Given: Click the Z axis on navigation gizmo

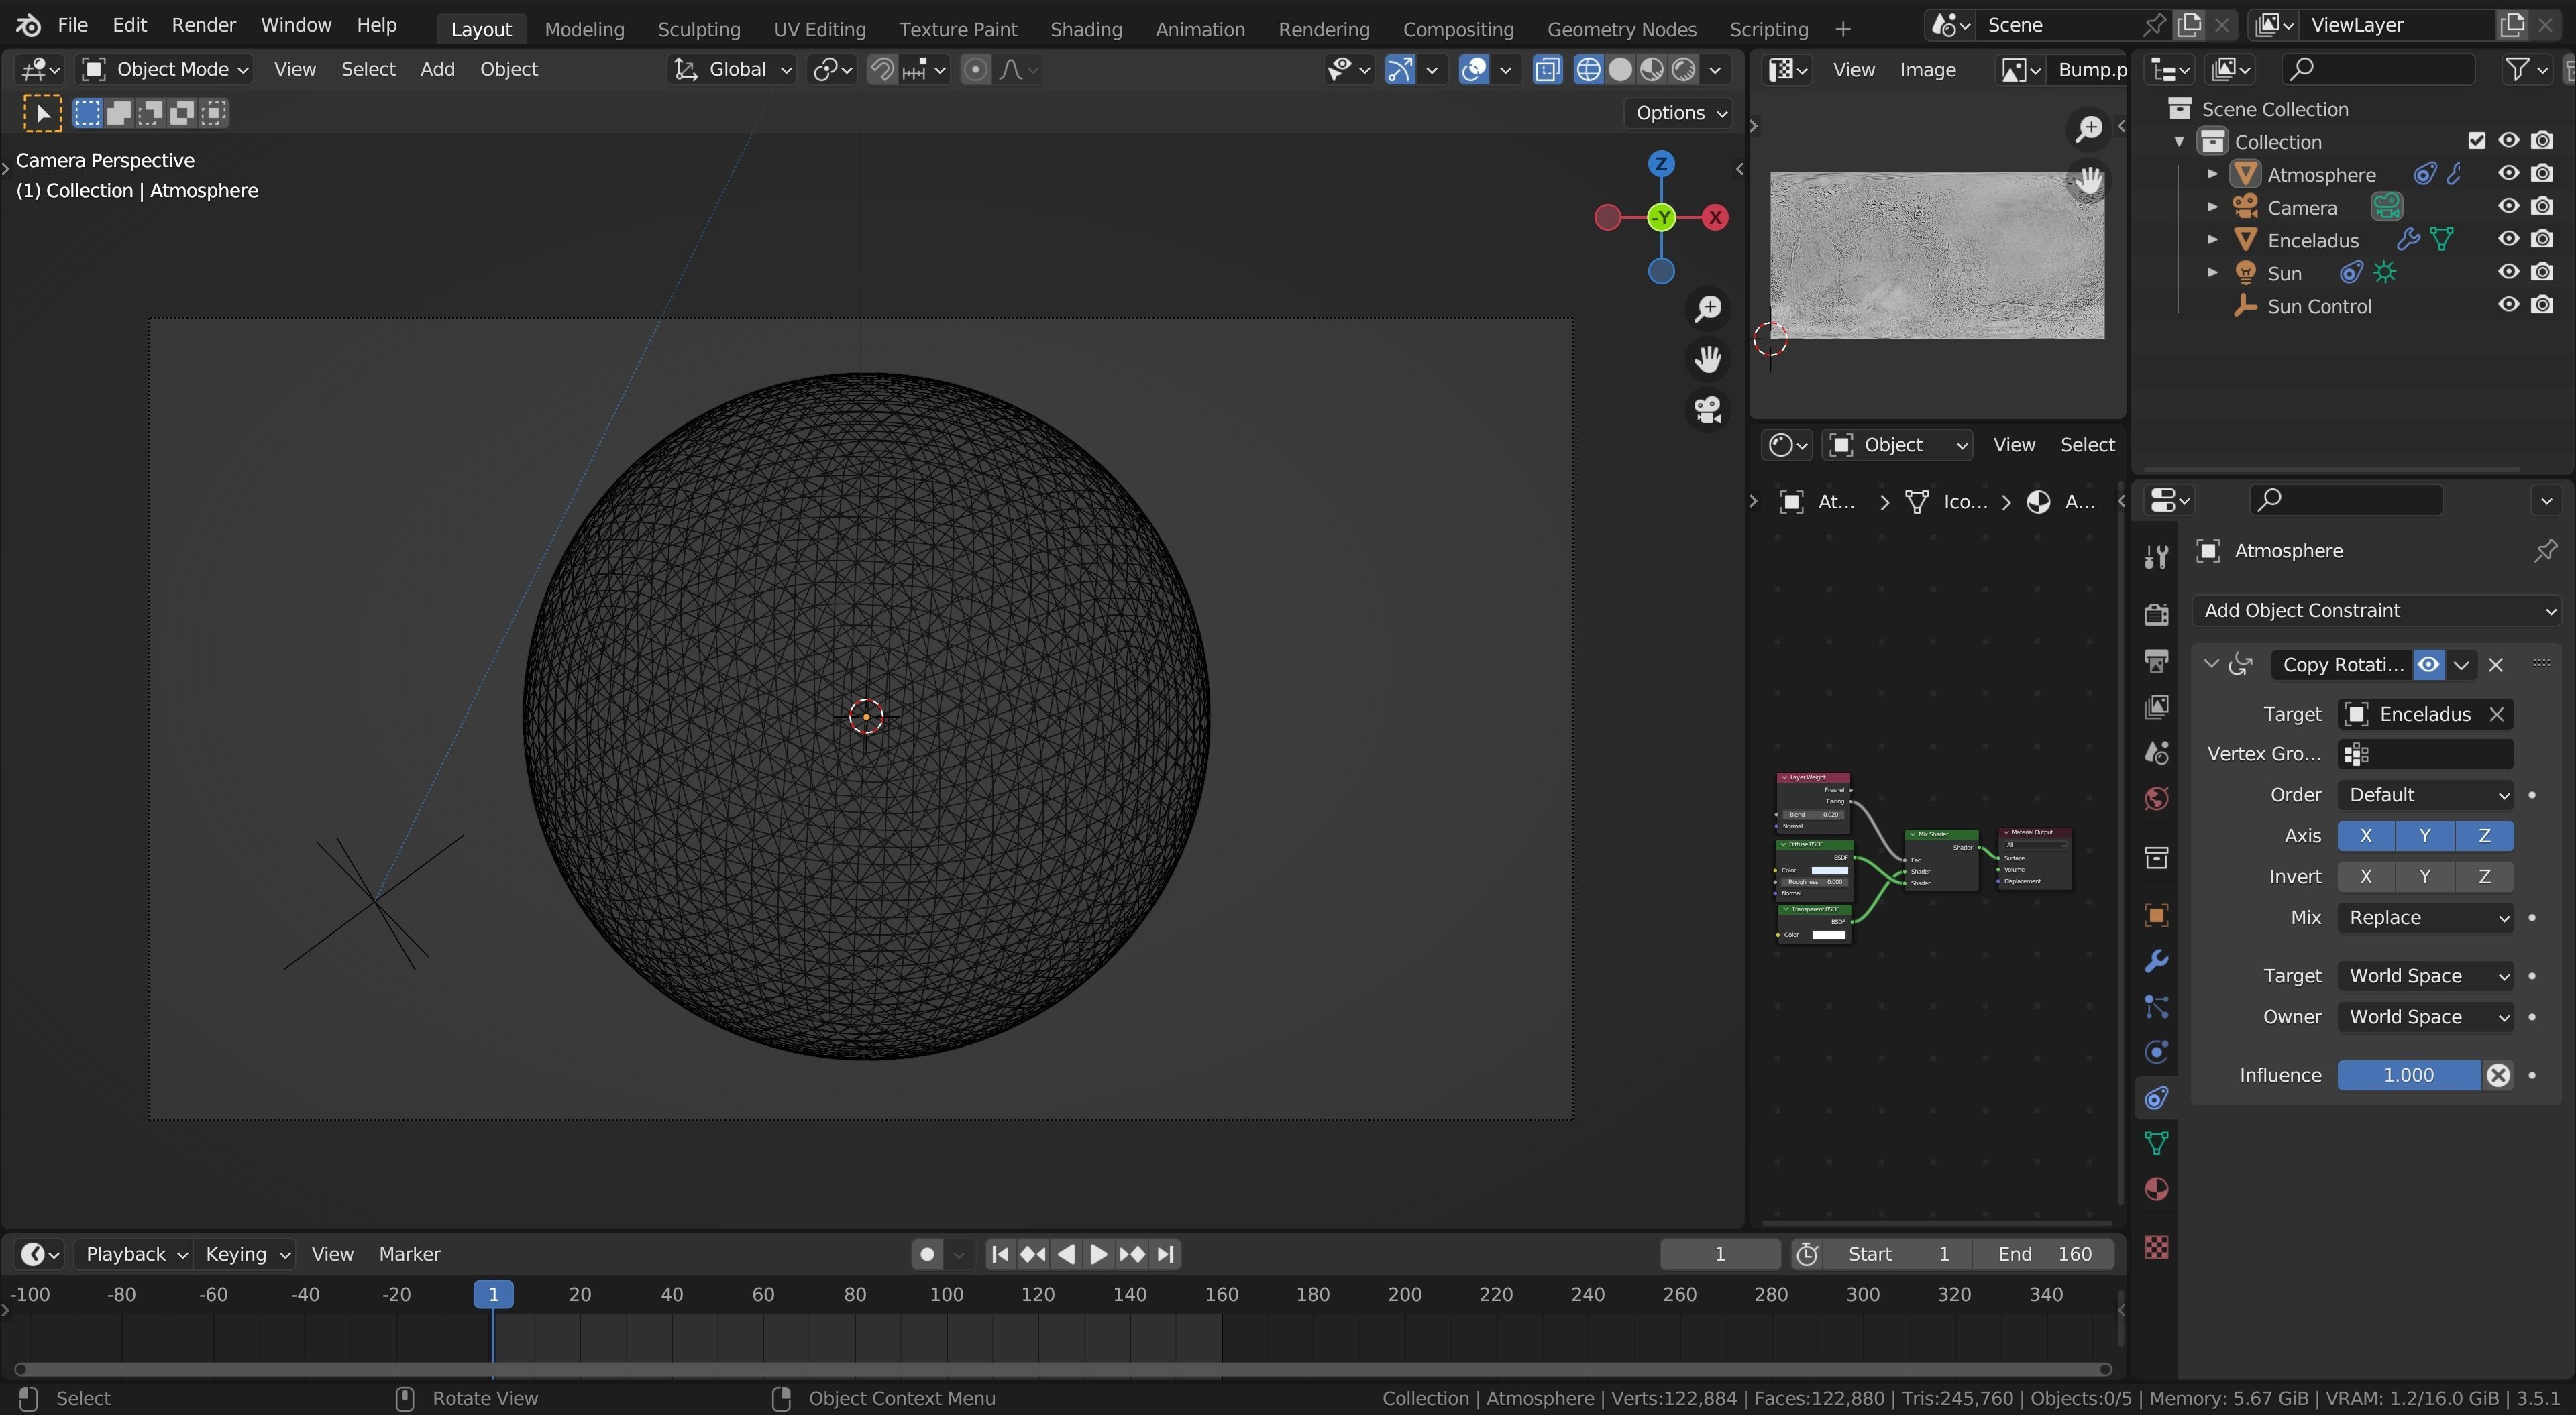Looking at the screenshot, I should click(1661, 164).
